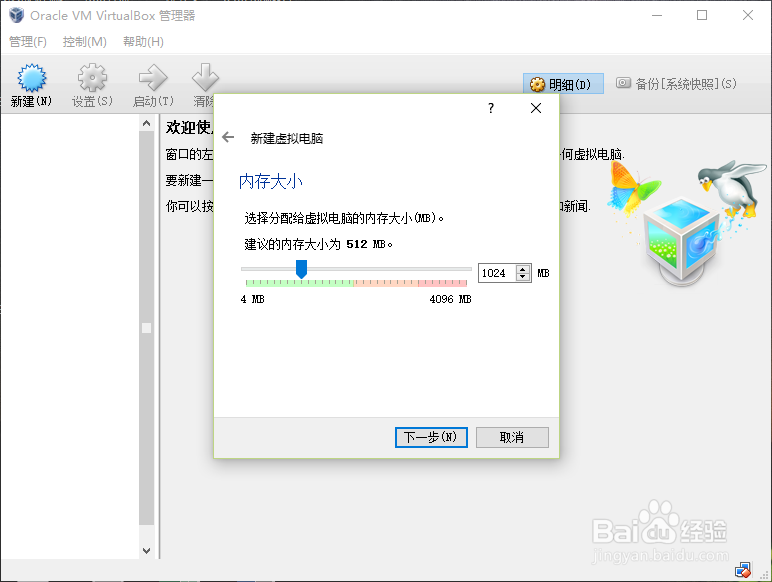Image resolution: width=772 pixels, height=582 pixels.
Task: Click the 新建虚拟电脑 wizard title
Action: (287, 138)
